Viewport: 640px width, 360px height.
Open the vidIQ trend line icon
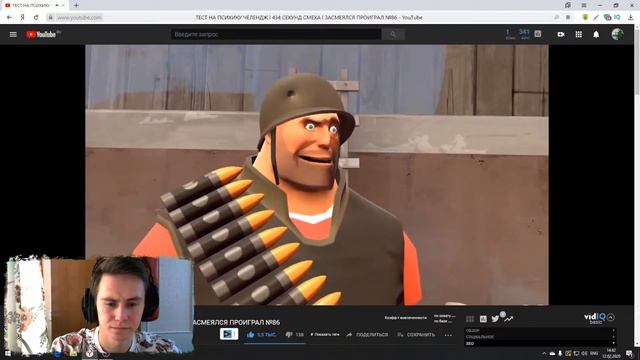[x=509, y=319]
